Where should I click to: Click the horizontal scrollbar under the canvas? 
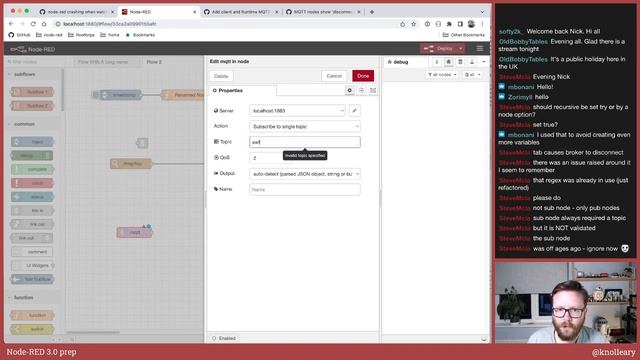point(93,332)
